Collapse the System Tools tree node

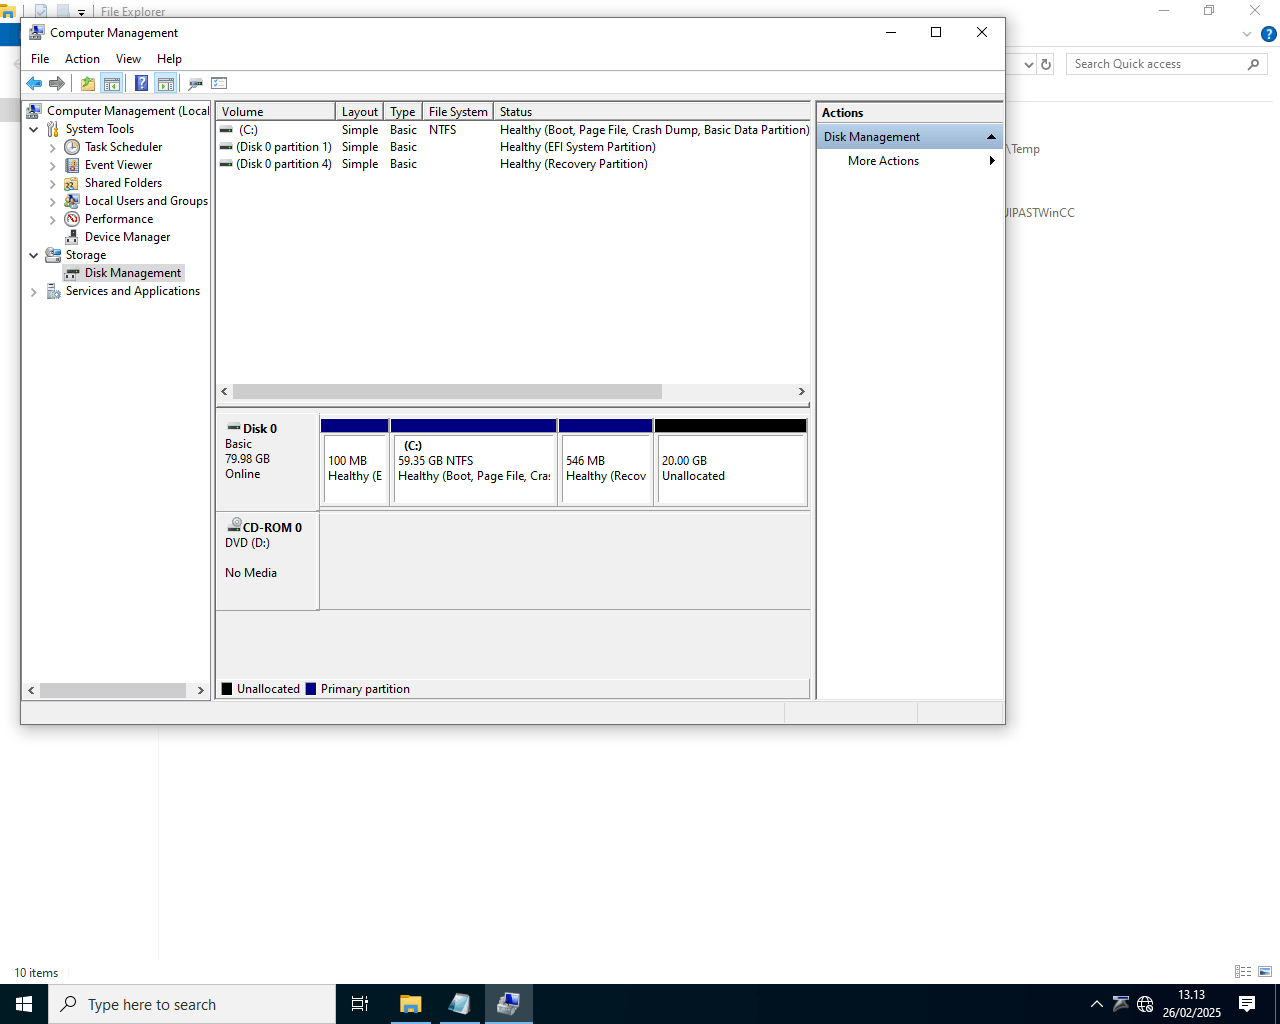point(33,129)
